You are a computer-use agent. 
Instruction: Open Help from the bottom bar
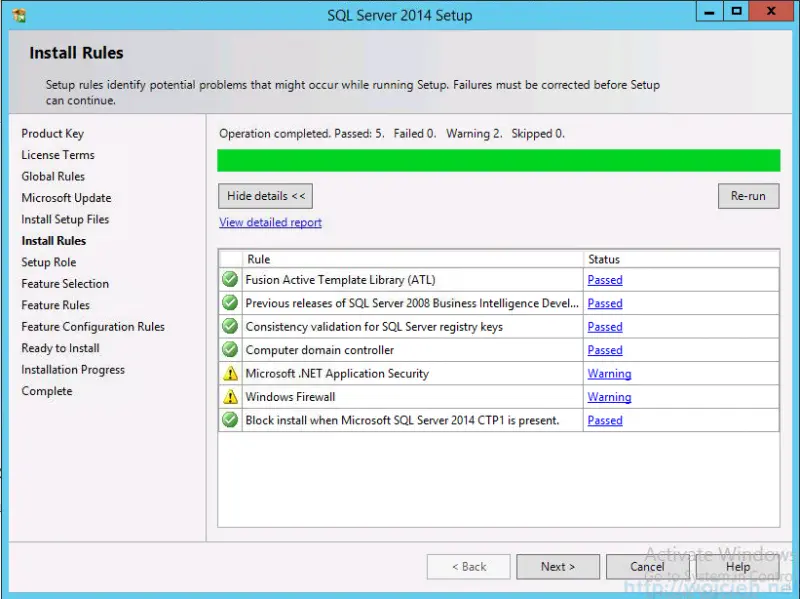737,566
